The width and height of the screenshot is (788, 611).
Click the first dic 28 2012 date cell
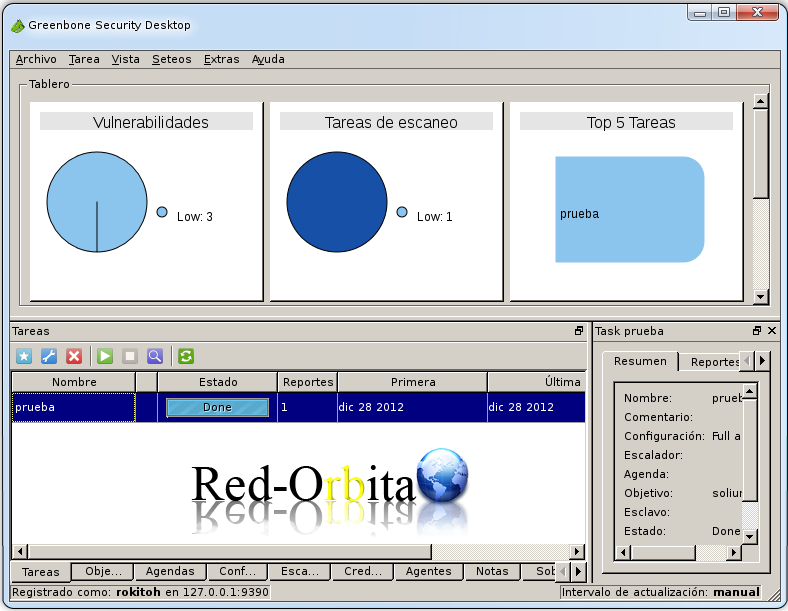(x=412, y=407)
